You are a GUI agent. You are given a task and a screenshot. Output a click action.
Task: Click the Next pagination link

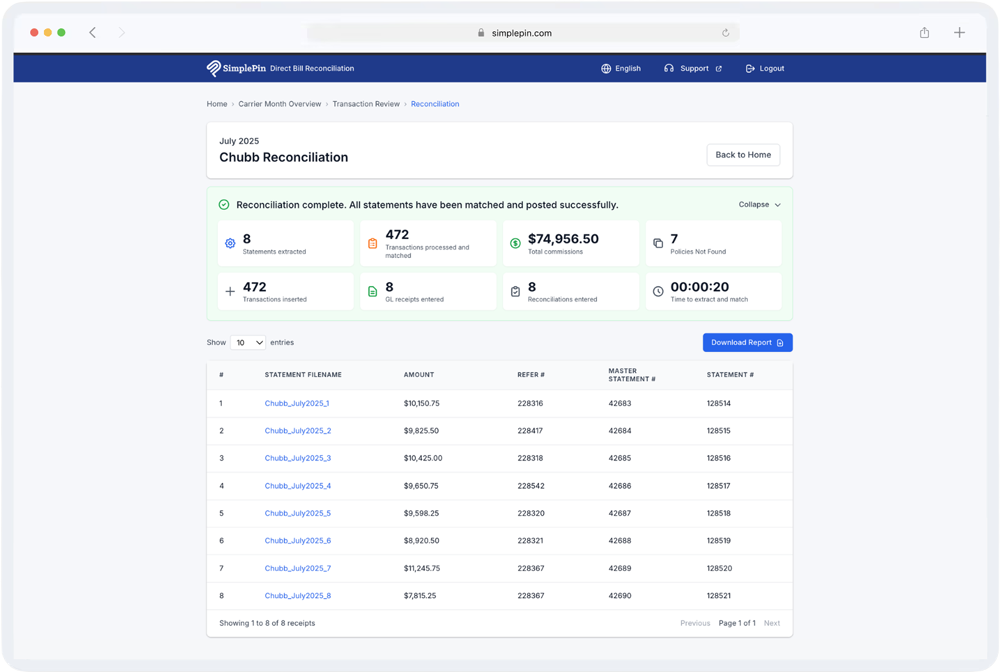point(772,624)
